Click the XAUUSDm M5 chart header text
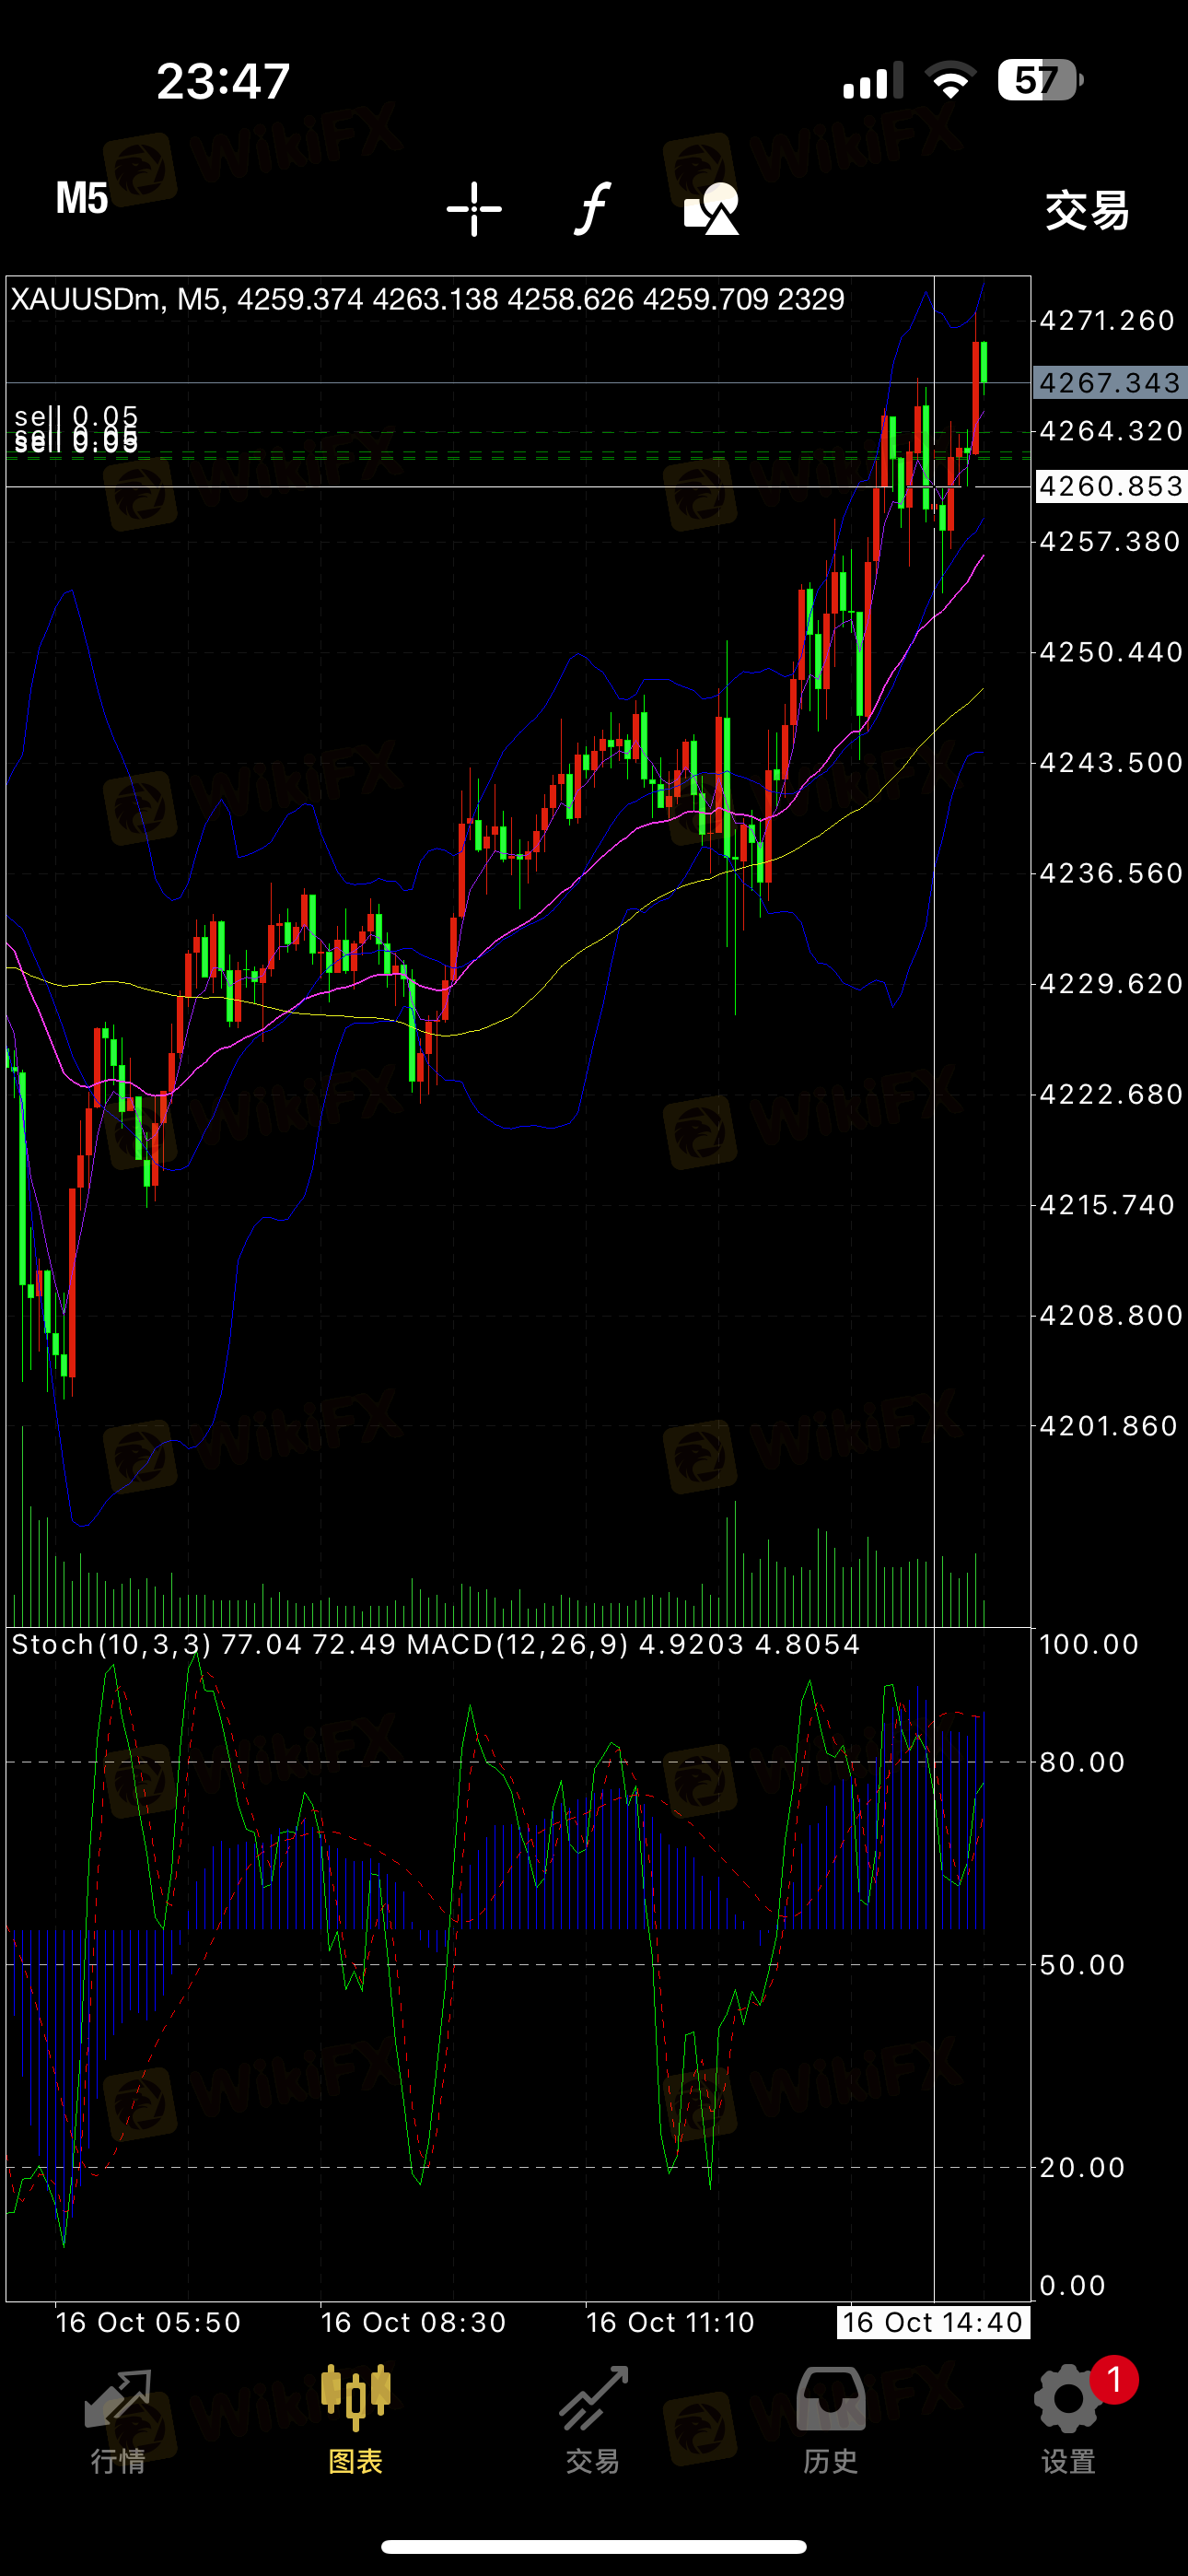 point(427,299)
